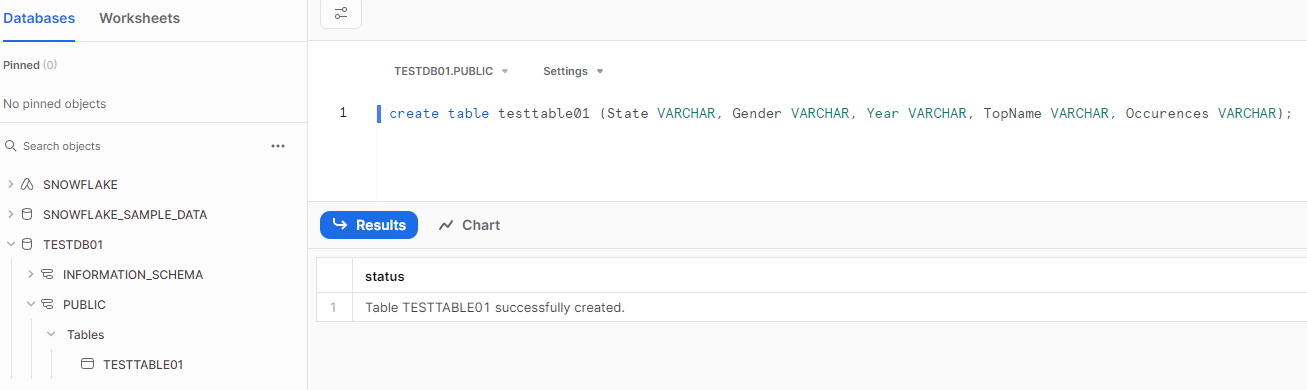Click the TESTDB01 database icon
This screenshot has height=390, width=1307.
click(28, 245)
